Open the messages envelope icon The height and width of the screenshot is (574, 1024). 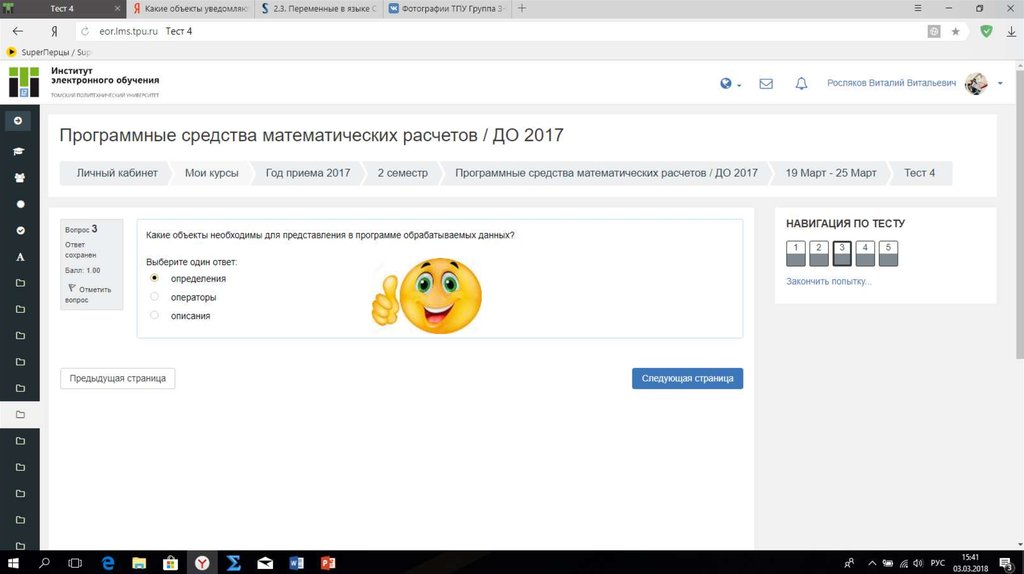tap(766, 84)
